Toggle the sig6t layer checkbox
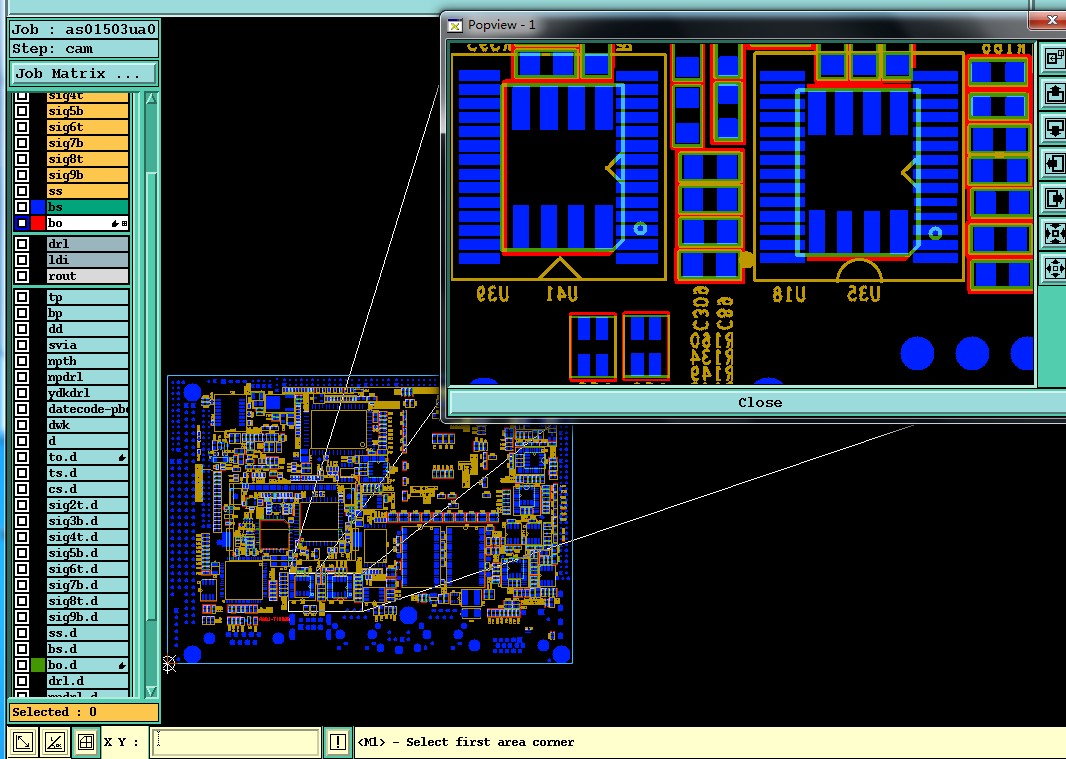Screen dimensions: 1066x759 tap(22, 127)
